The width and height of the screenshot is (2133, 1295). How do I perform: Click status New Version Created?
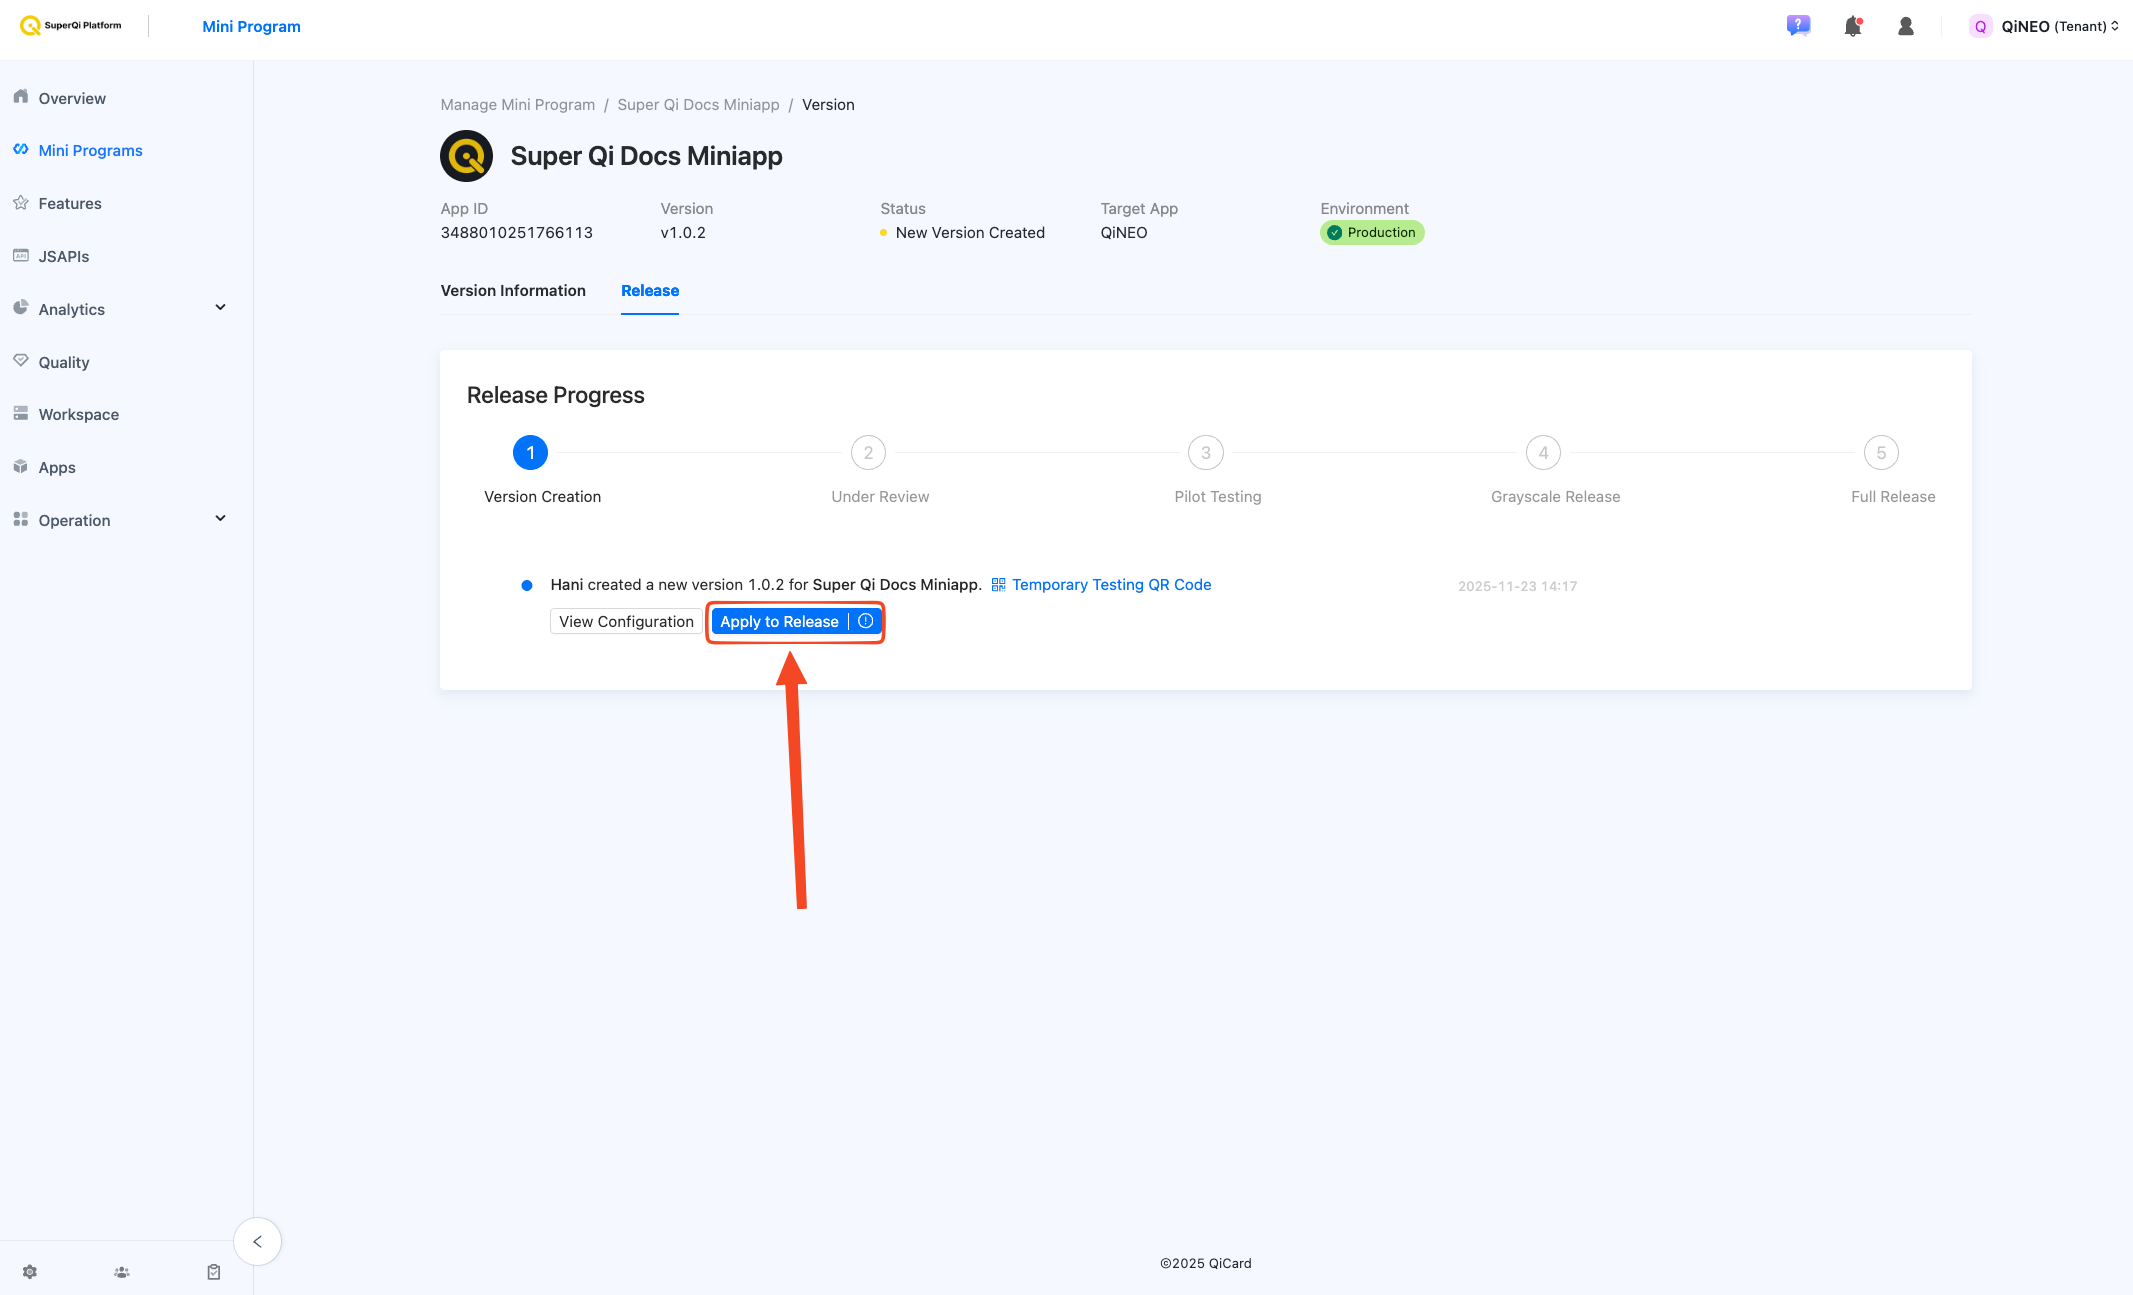click(x=970, y=233)
